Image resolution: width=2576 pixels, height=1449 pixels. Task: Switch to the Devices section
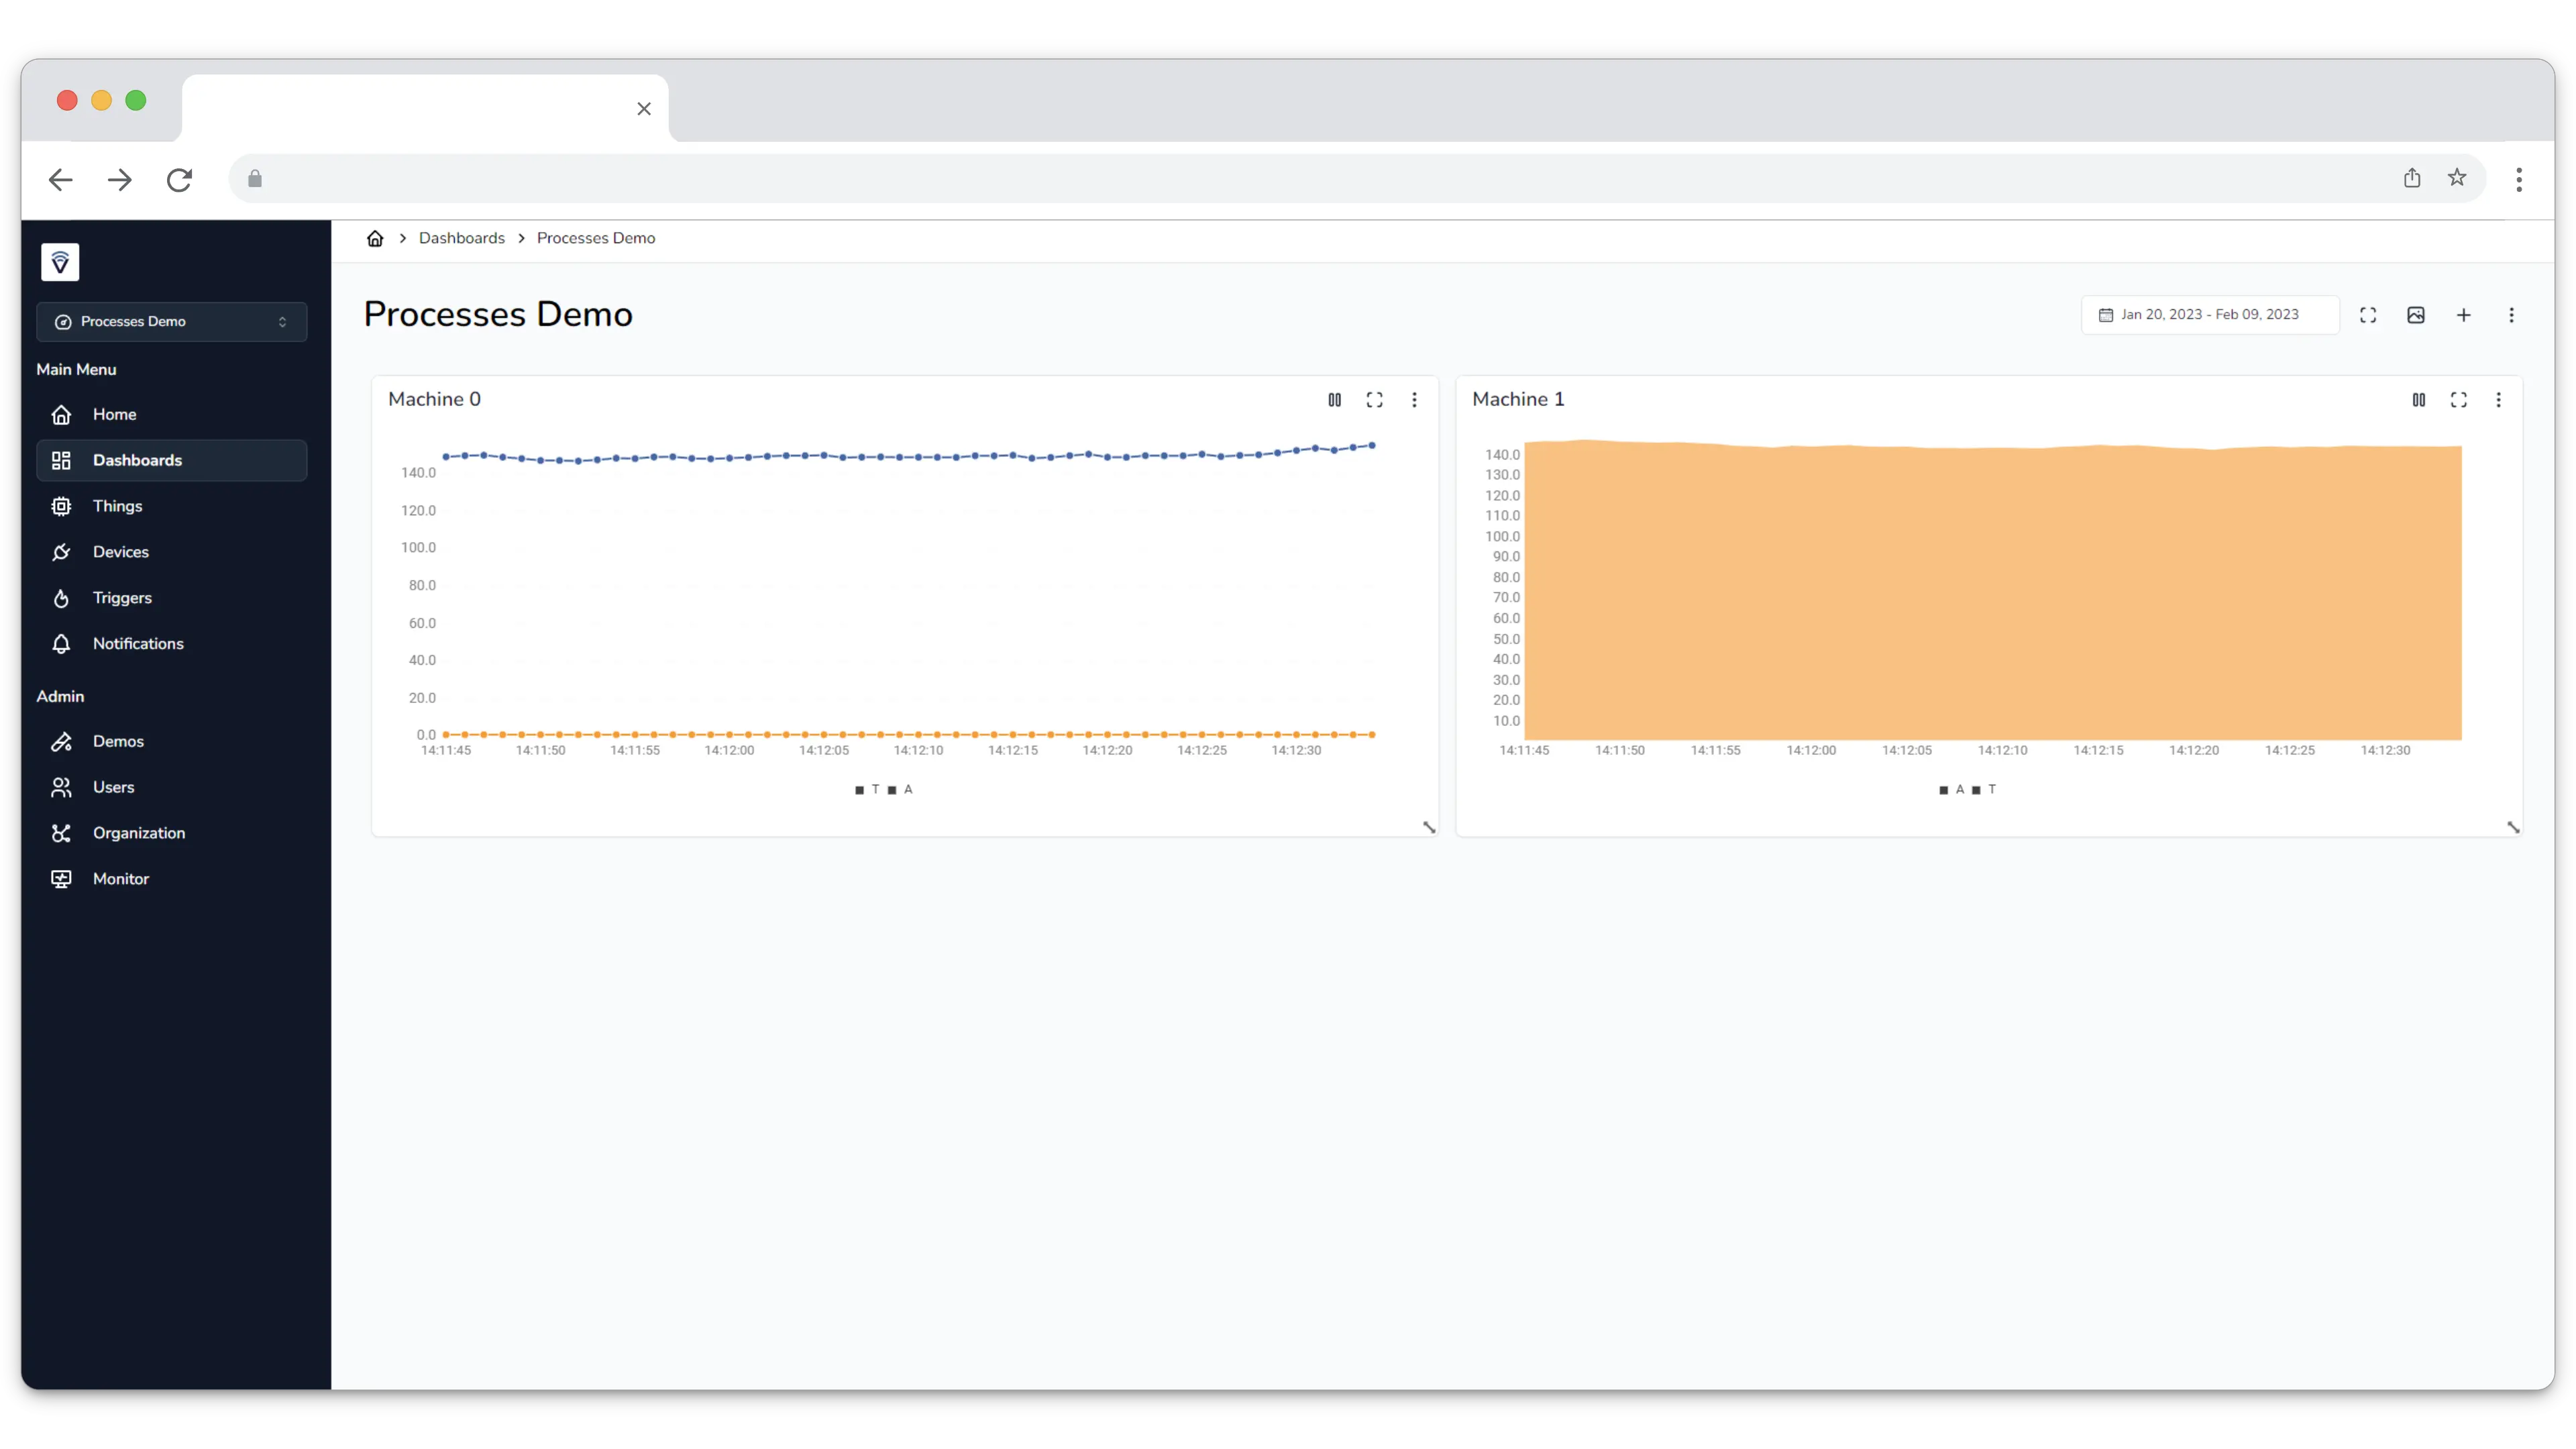click(121, 551)
